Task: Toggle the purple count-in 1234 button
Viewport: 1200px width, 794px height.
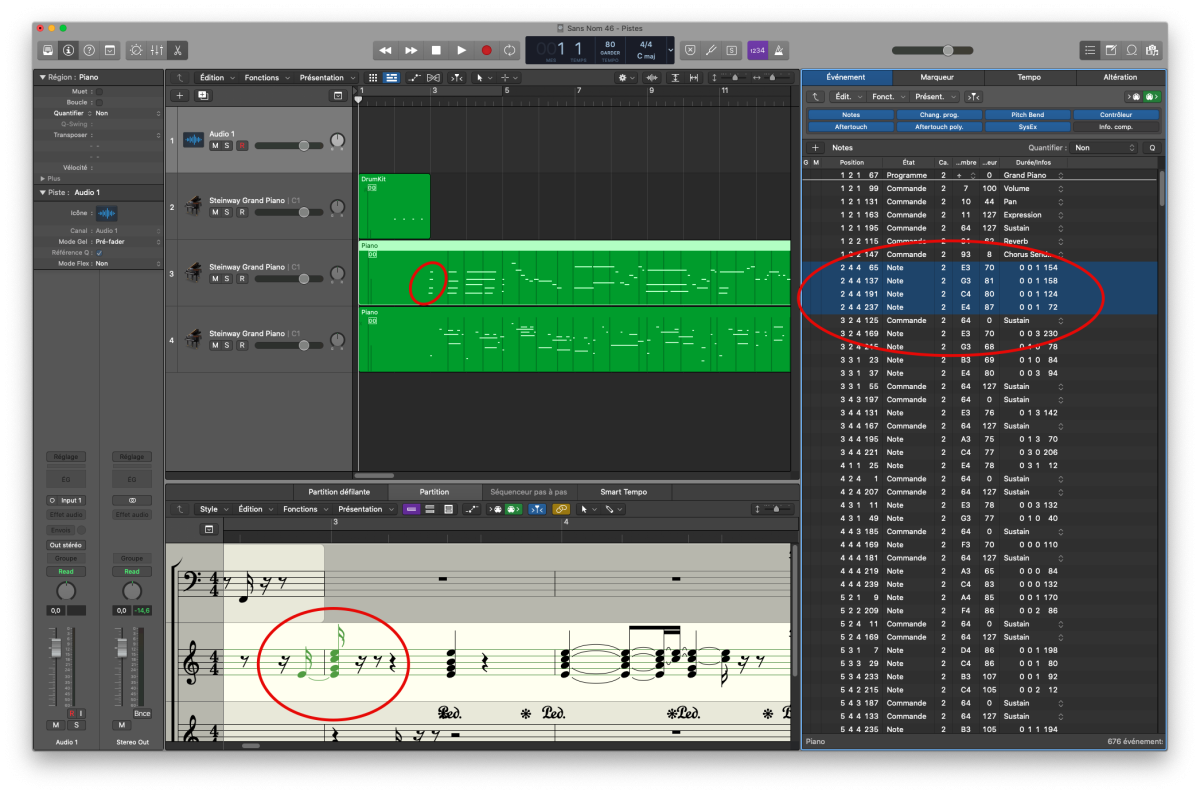Action: (x=758, y=50)
